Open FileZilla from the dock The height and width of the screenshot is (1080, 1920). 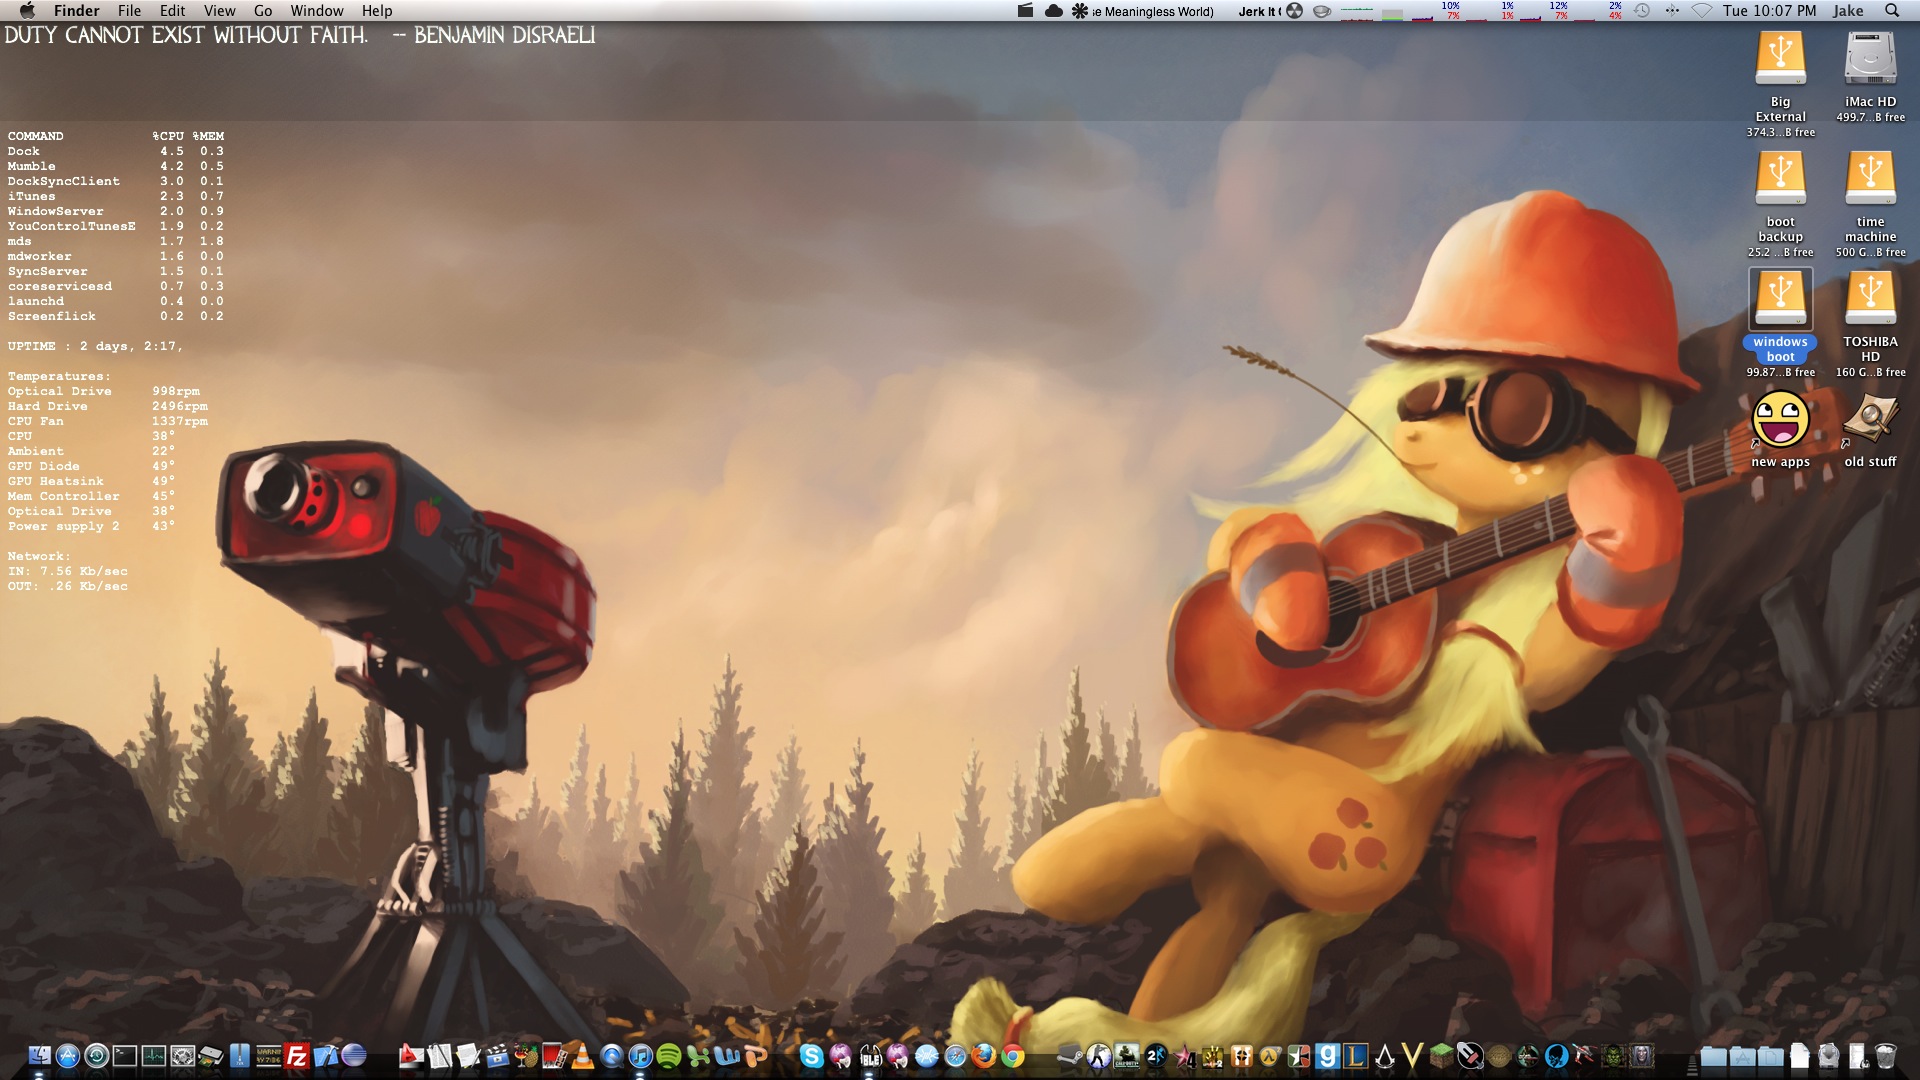[x=297, y=1056]
